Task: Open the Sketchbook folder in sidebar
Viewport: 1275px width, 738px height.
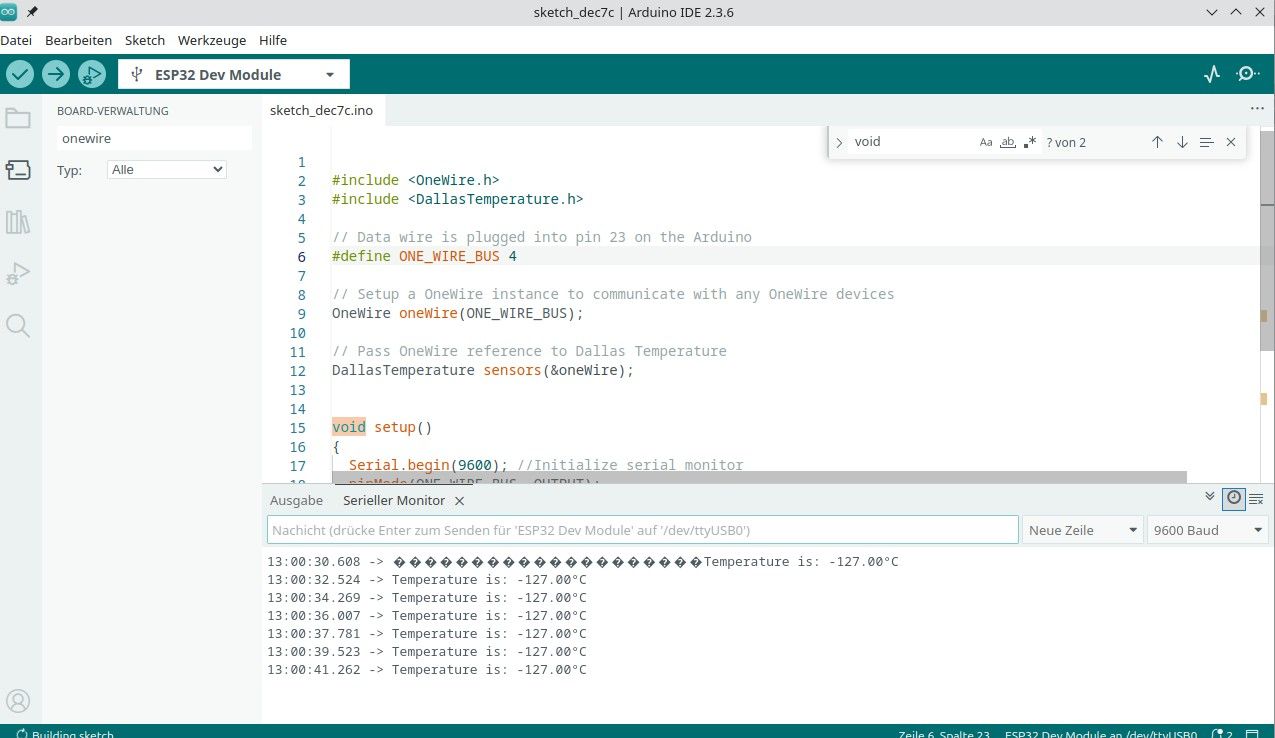Action: 18,119
